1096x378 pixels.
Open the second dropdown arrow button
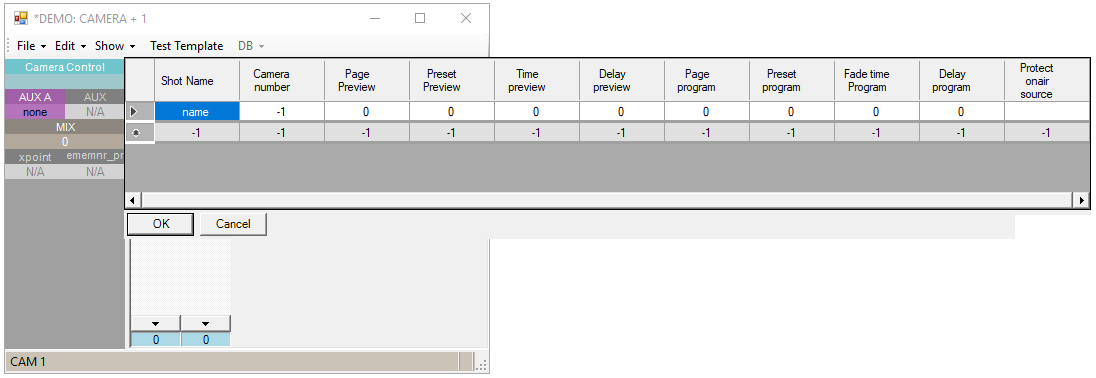(x=206, y=324)
